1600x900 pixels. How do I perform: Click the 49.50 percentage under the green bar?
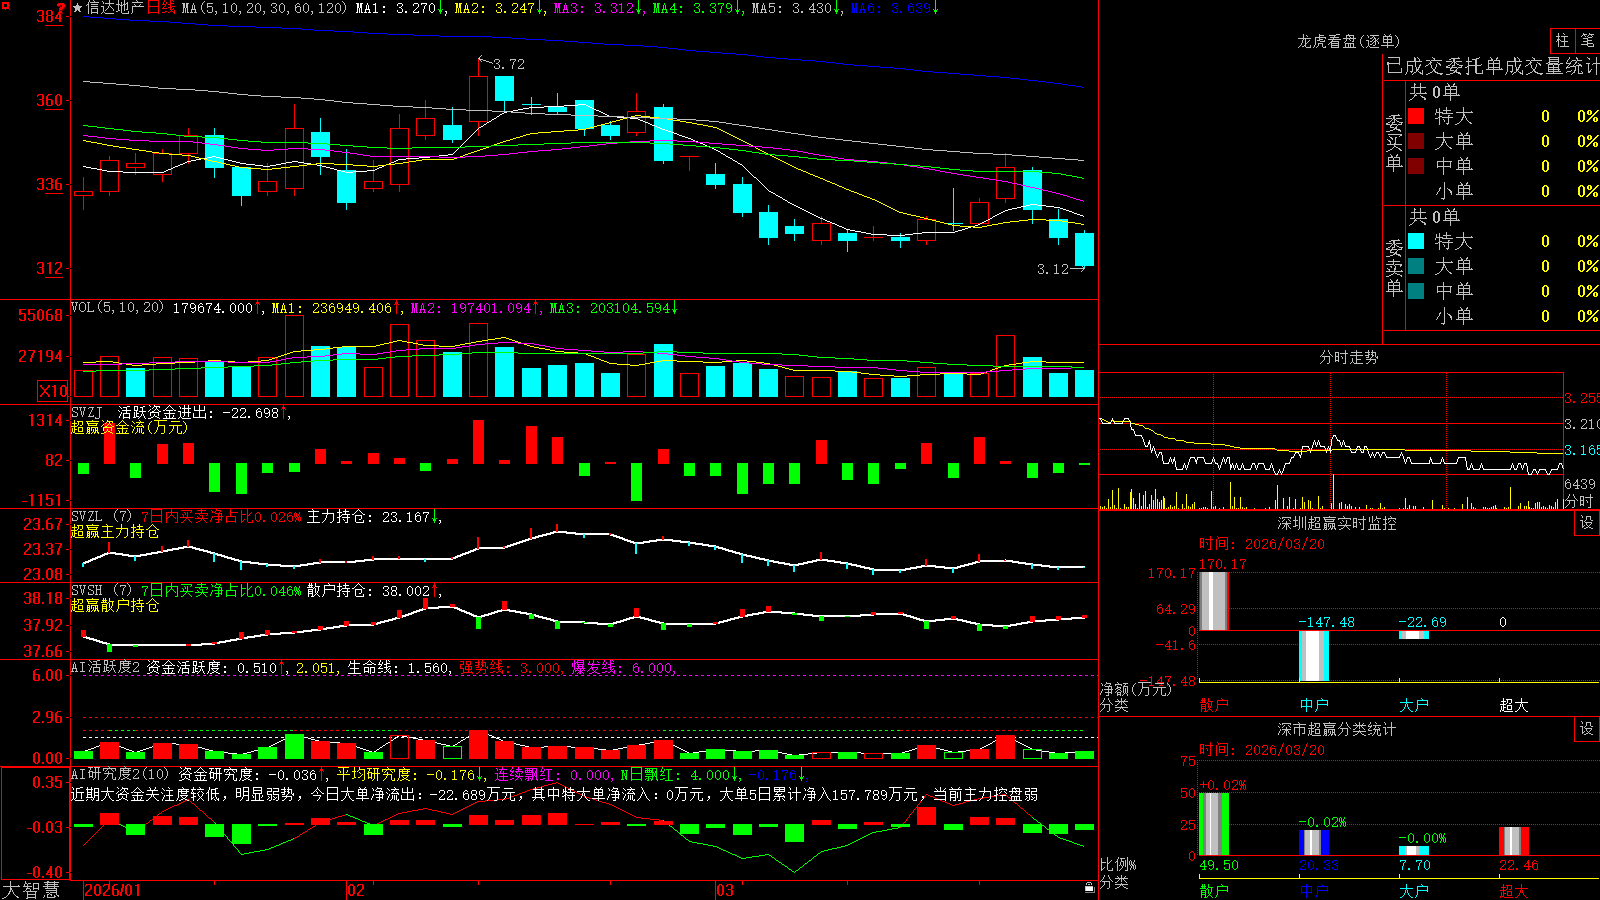[x=1219, y=865]
